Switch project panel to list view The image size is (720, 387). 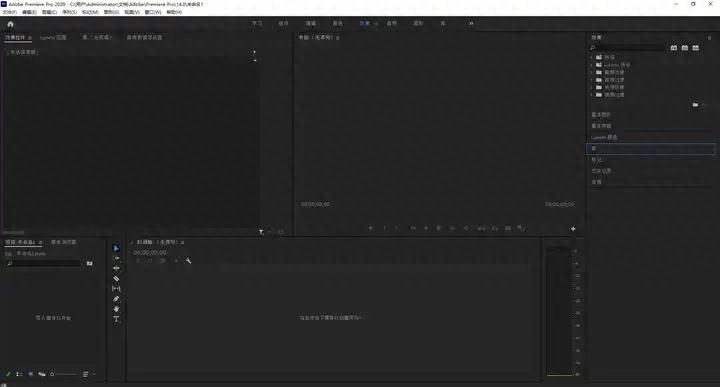point(19,374)
